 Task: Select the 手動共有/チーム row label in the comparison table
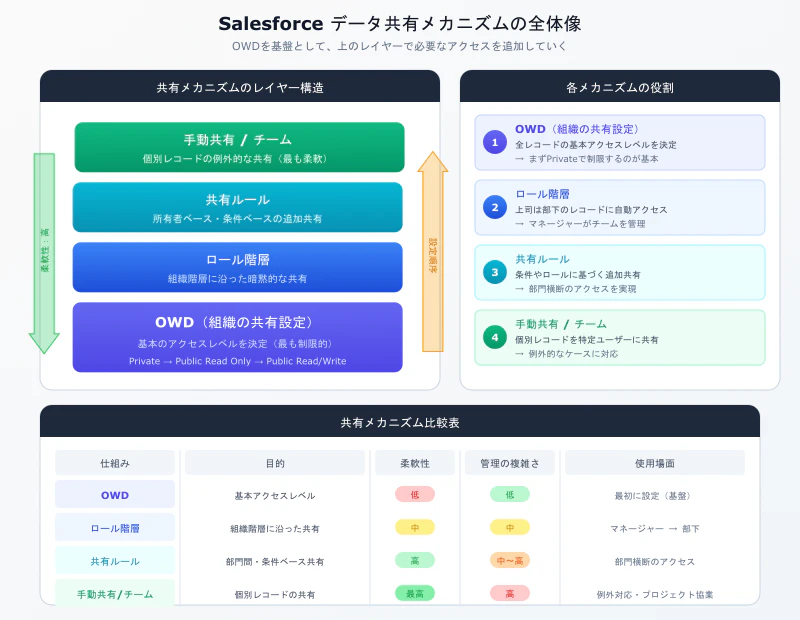coord(115,594)
